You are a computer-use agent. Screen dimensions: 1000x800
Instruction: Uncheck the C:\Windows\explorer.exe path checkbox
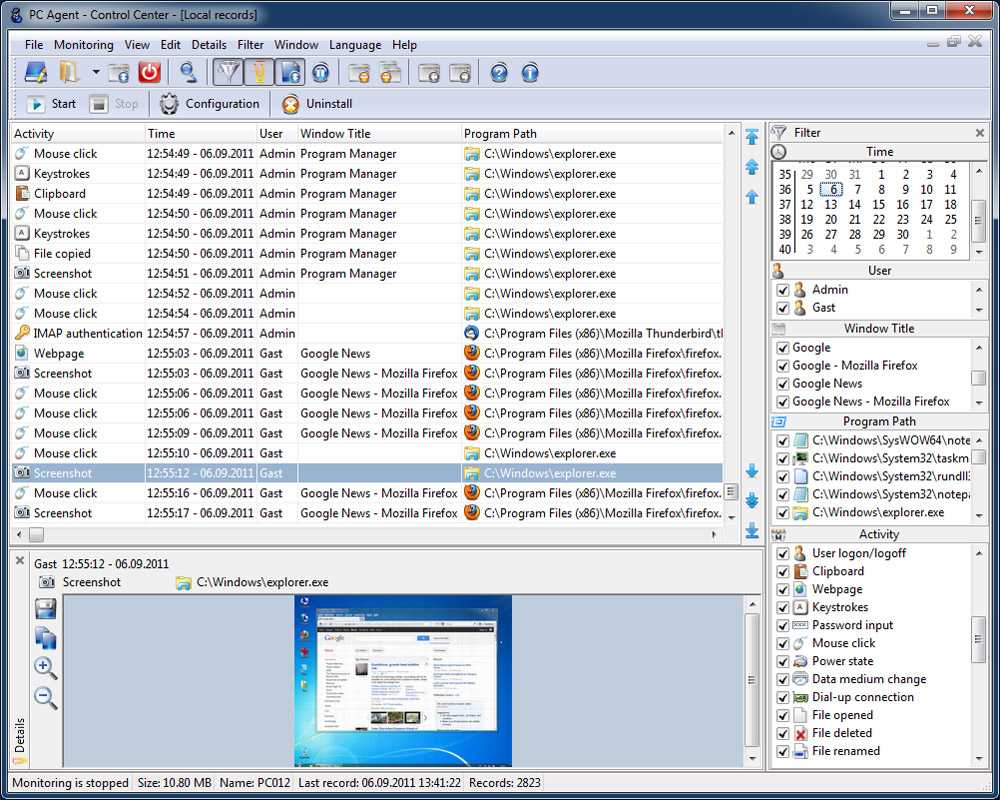point(783,513)
